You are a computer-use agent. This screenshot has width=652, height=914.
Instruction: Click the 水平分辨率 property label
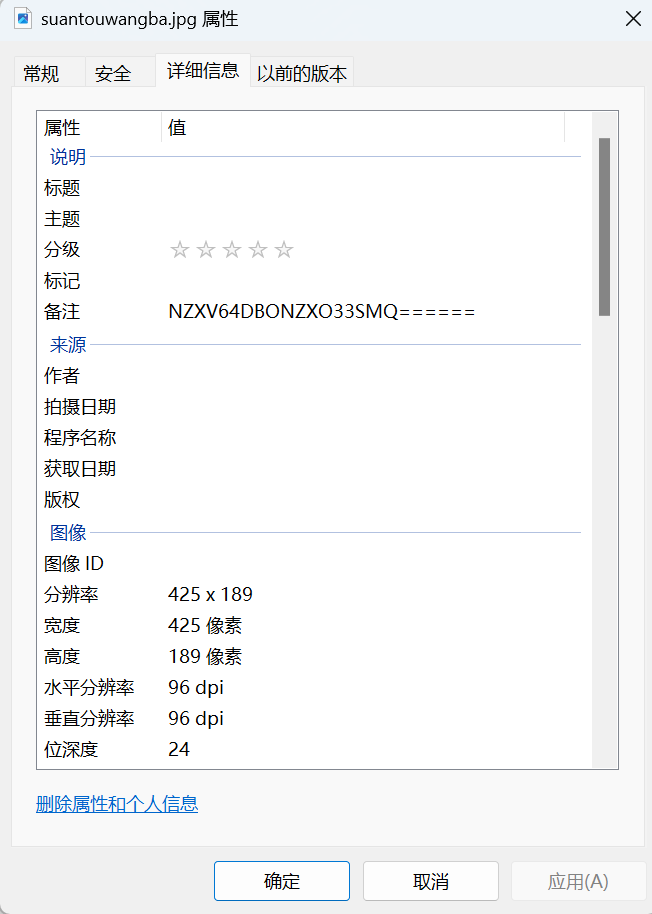89,687
